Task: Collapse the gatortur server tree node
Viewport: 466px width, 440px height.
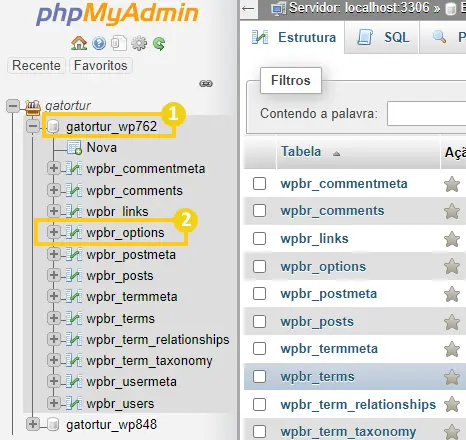Action: [13, 106]
